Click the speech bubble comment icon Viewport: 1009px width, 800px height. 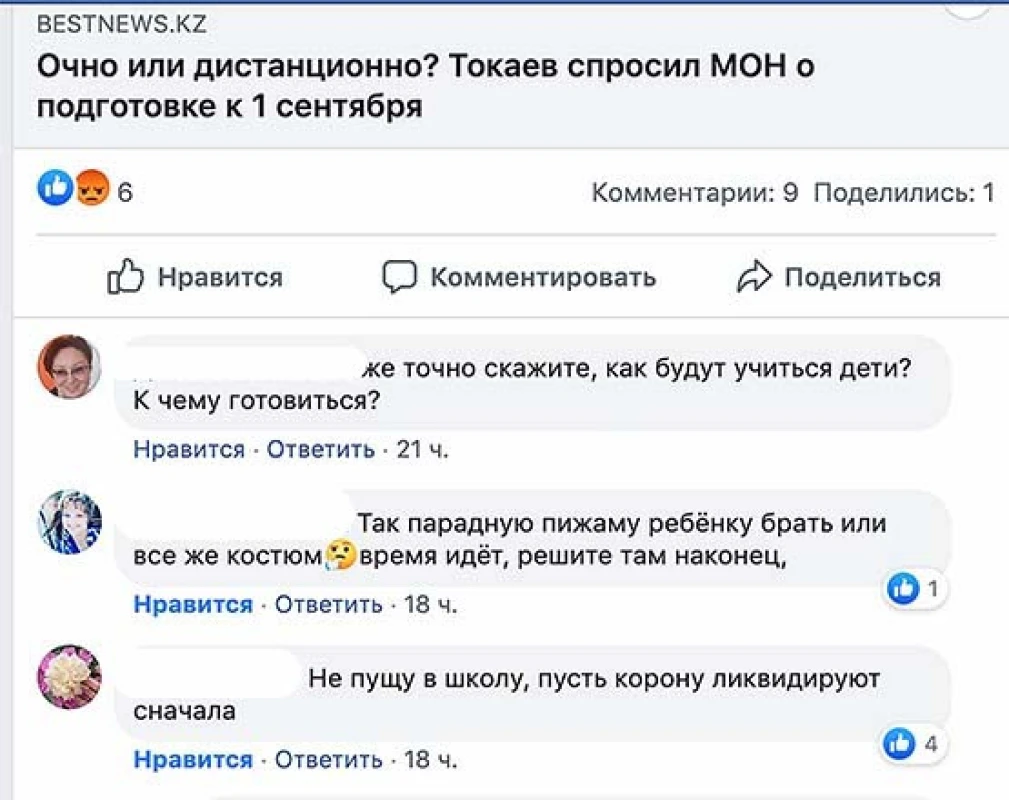(x=399, y=277)
